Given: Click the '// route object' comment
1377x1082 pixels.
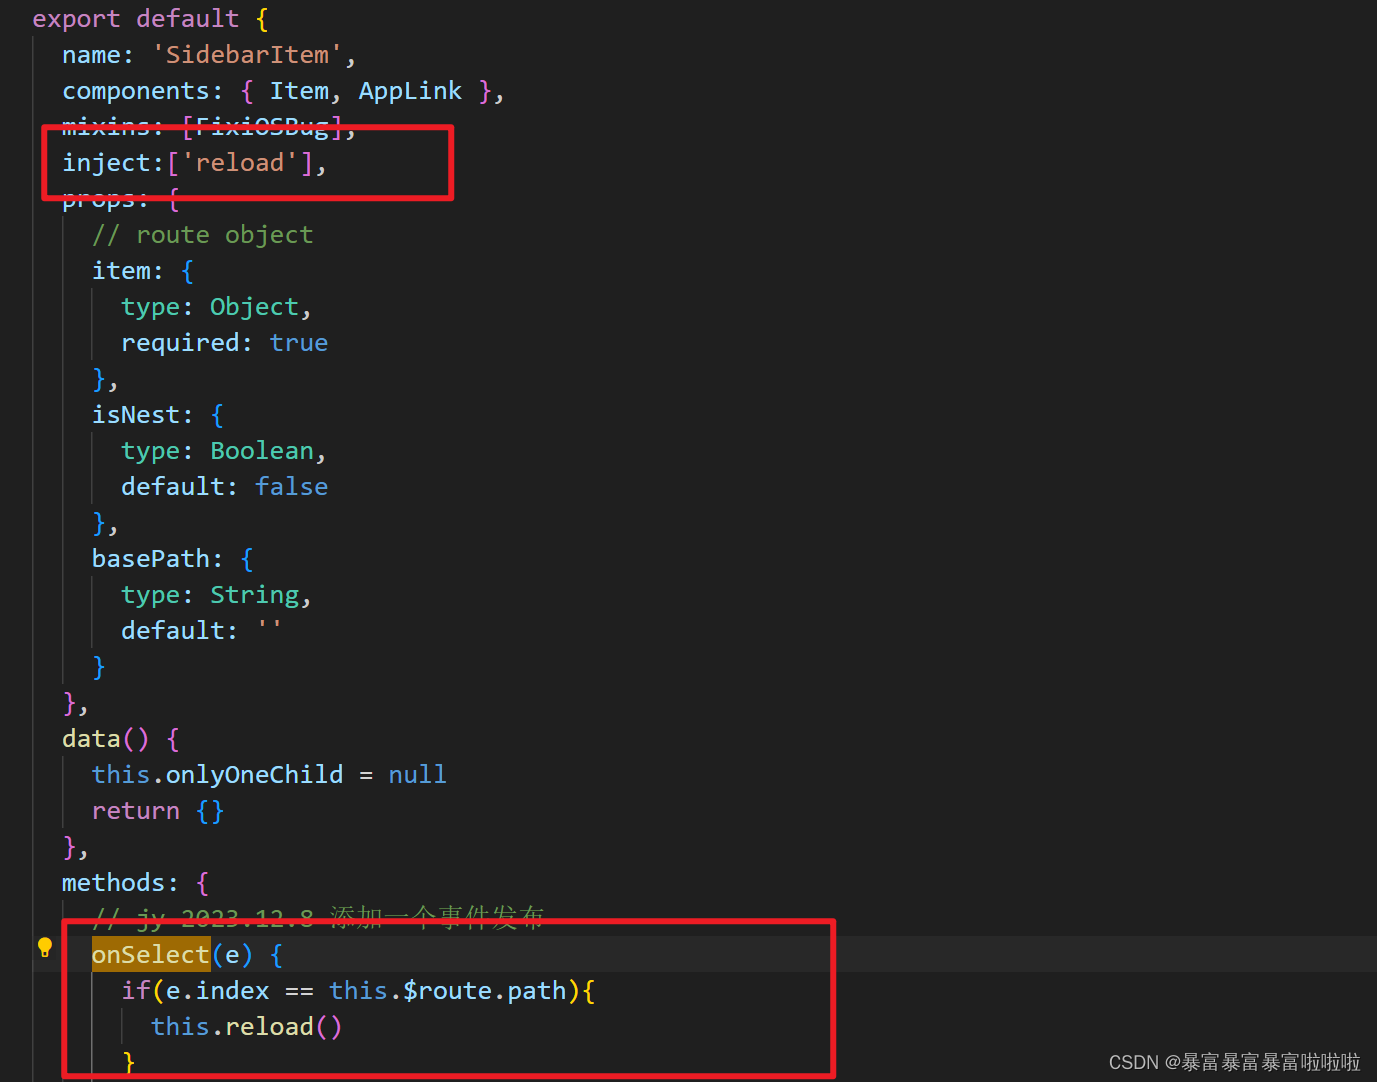Looking at the screenshot, I should coord(203,235).
